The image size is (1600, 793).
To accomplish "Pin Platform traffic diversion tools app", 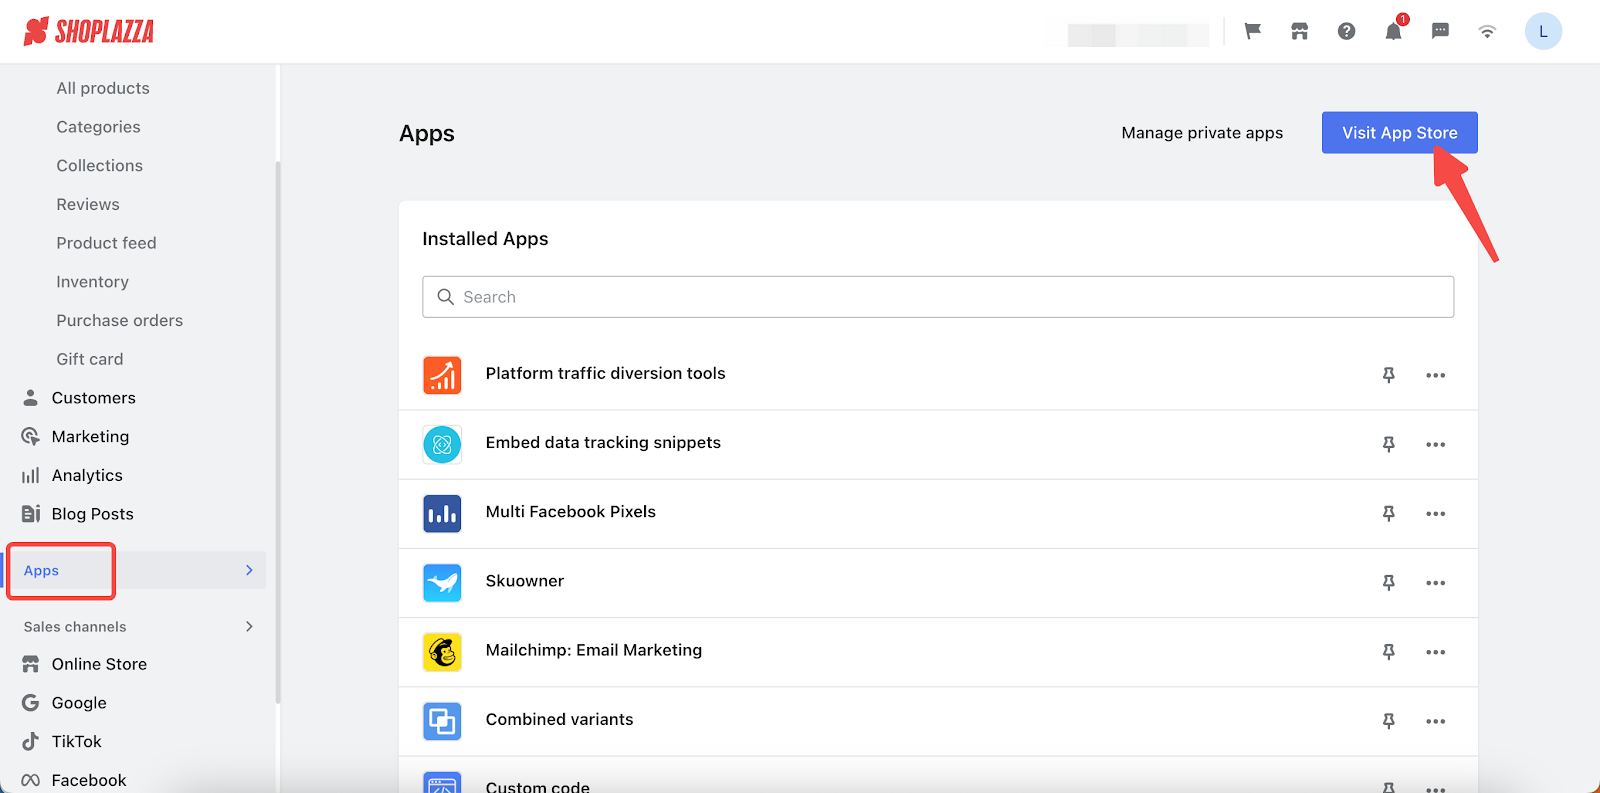I will tap(1388, 375).
